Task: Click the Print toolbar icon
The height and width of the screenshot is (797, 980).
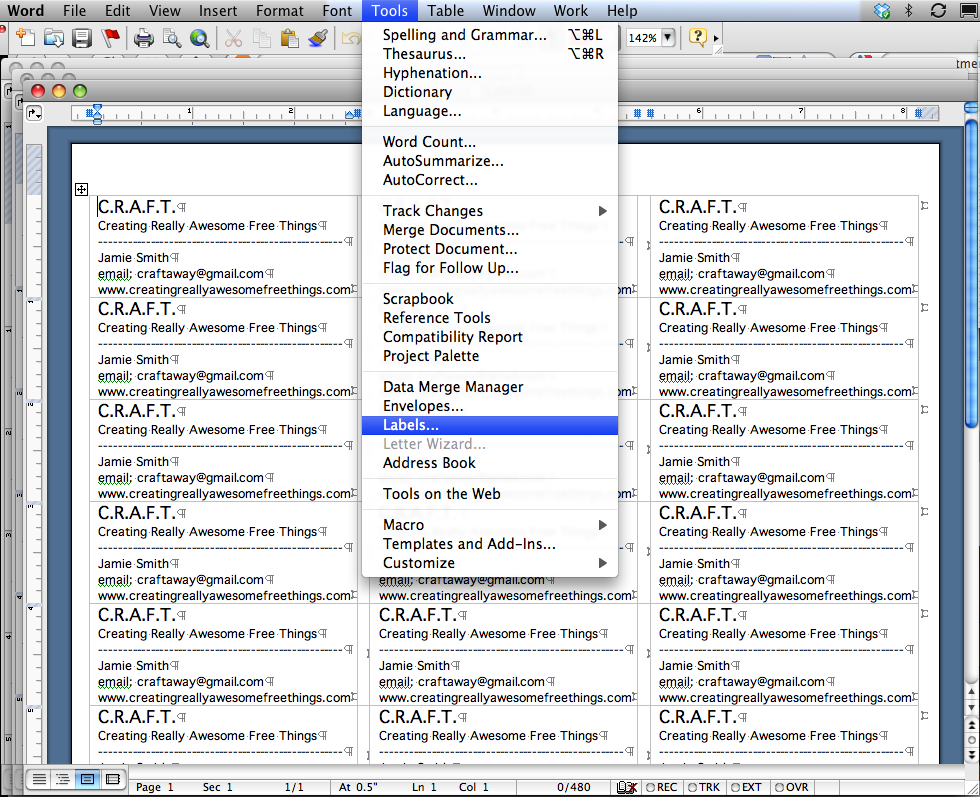Action: tap(144, 38)
